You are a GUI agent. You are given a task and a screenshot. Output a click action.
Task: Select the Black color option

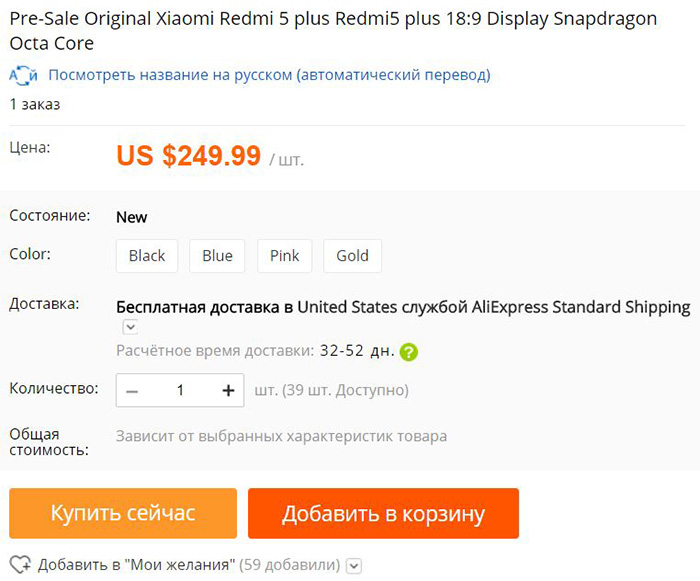(147, 256)
